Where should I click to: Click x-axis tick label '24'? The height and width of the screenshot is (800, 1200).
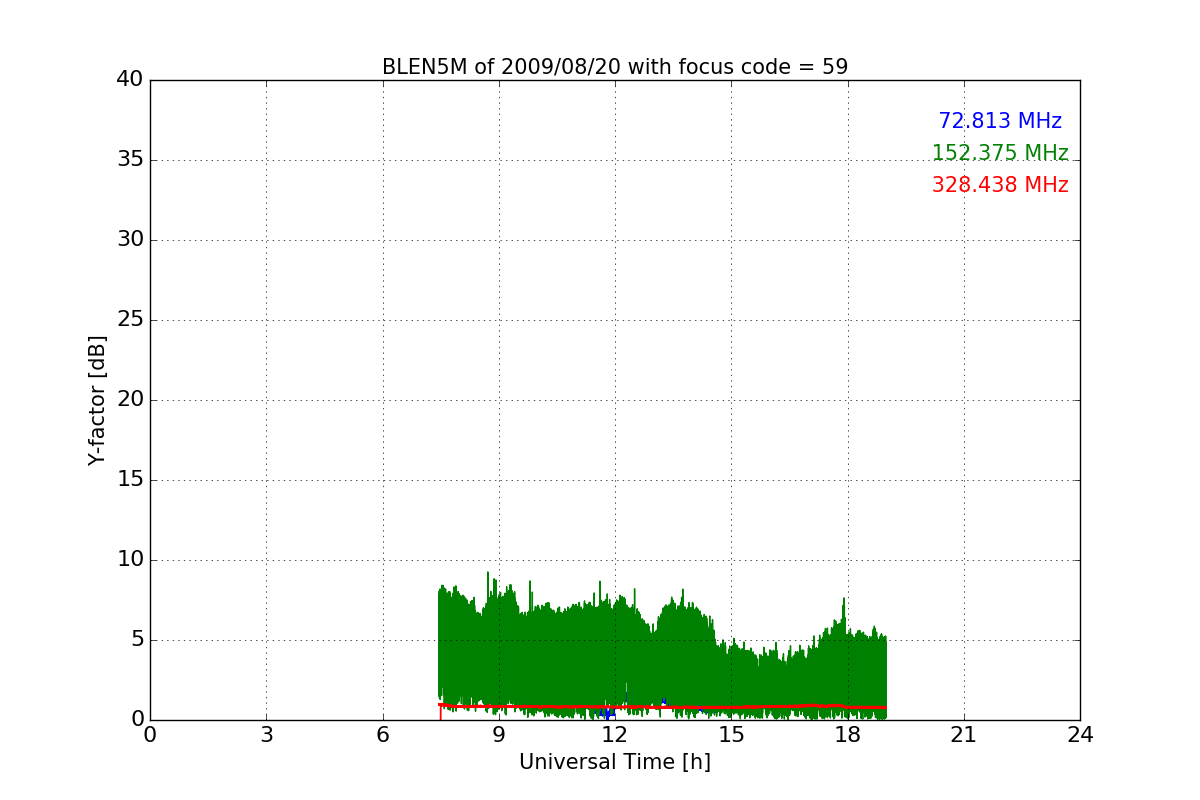click(x=1080, y=735)
